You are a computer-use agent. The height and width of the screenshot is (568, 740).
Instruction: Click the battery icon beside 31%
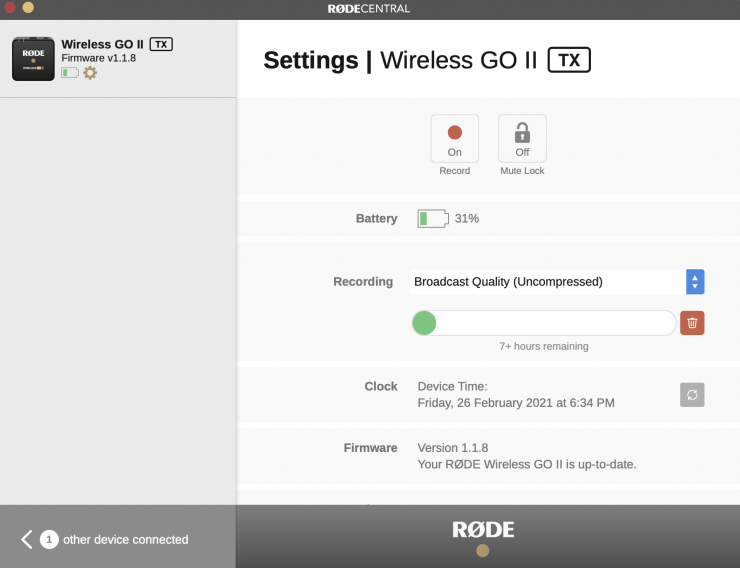[432, 218]
